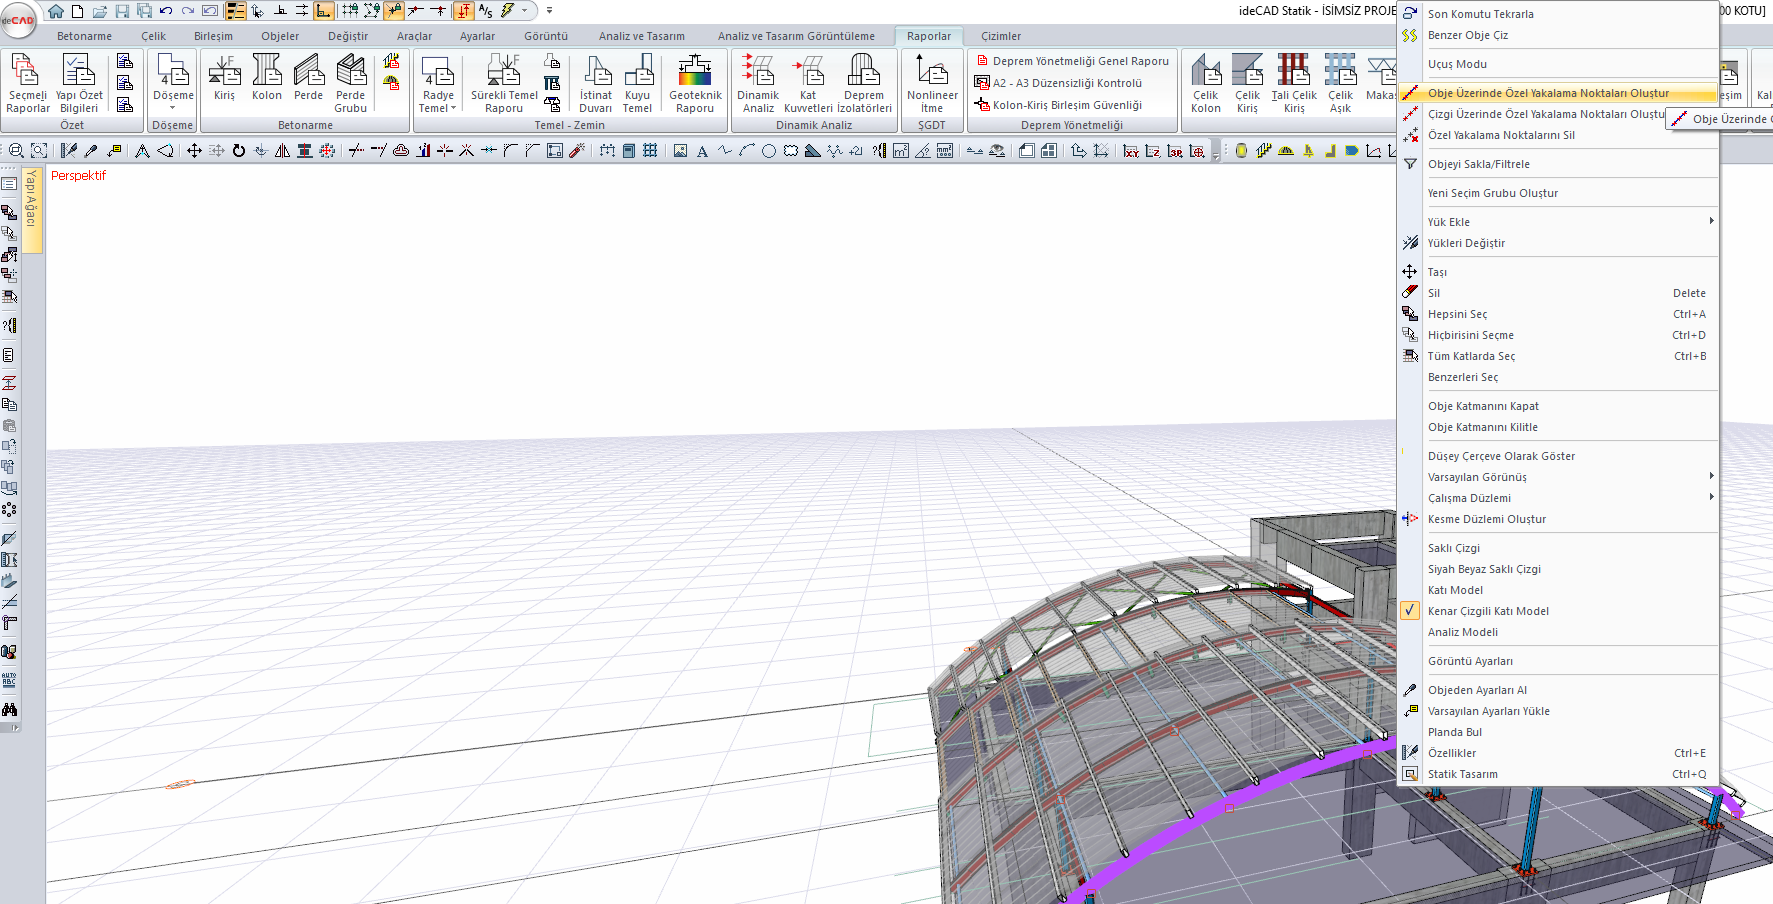
Task: Open Çelik Kolon report
Action: 1206,84
